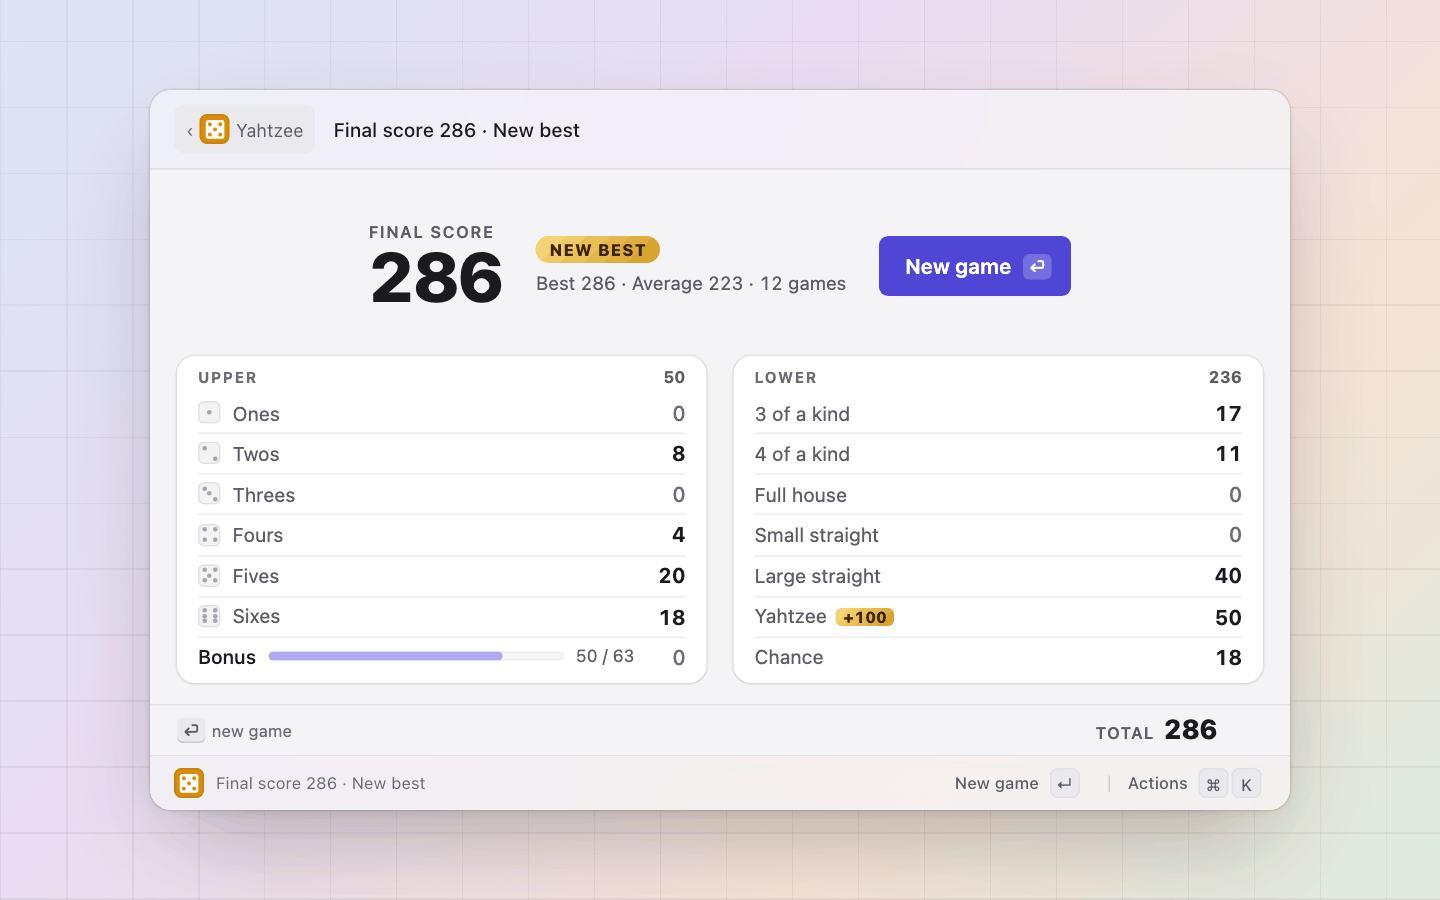
Task: Click the 'Large straight' row label
Action: coord(818,576)
